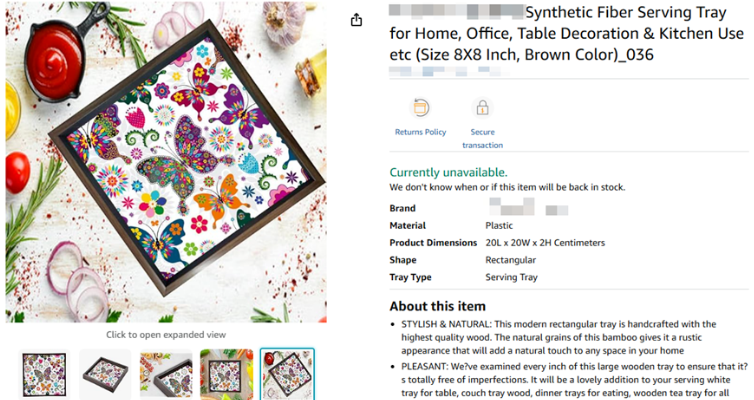Click the 'Currently unavailable' status text
This screenshot has height=400, width=754.
coord(448,172)
